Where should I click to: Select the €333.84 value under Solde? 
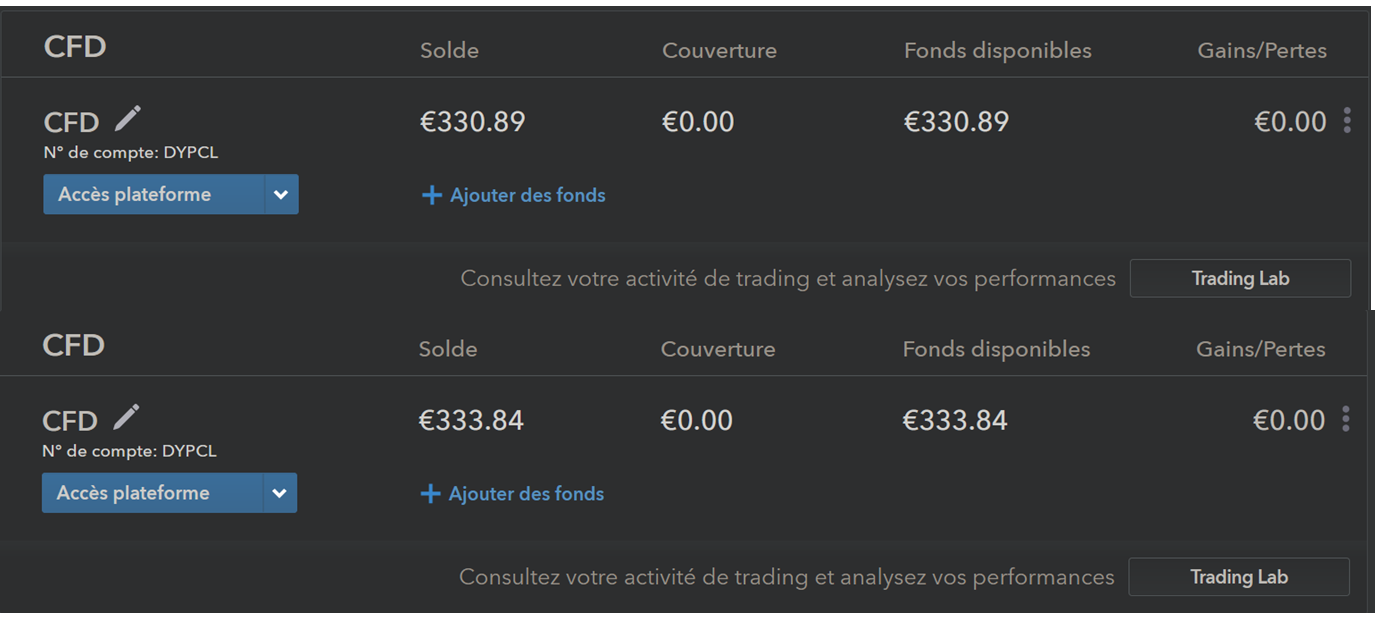pyautogui.click(x=471, y=420)
